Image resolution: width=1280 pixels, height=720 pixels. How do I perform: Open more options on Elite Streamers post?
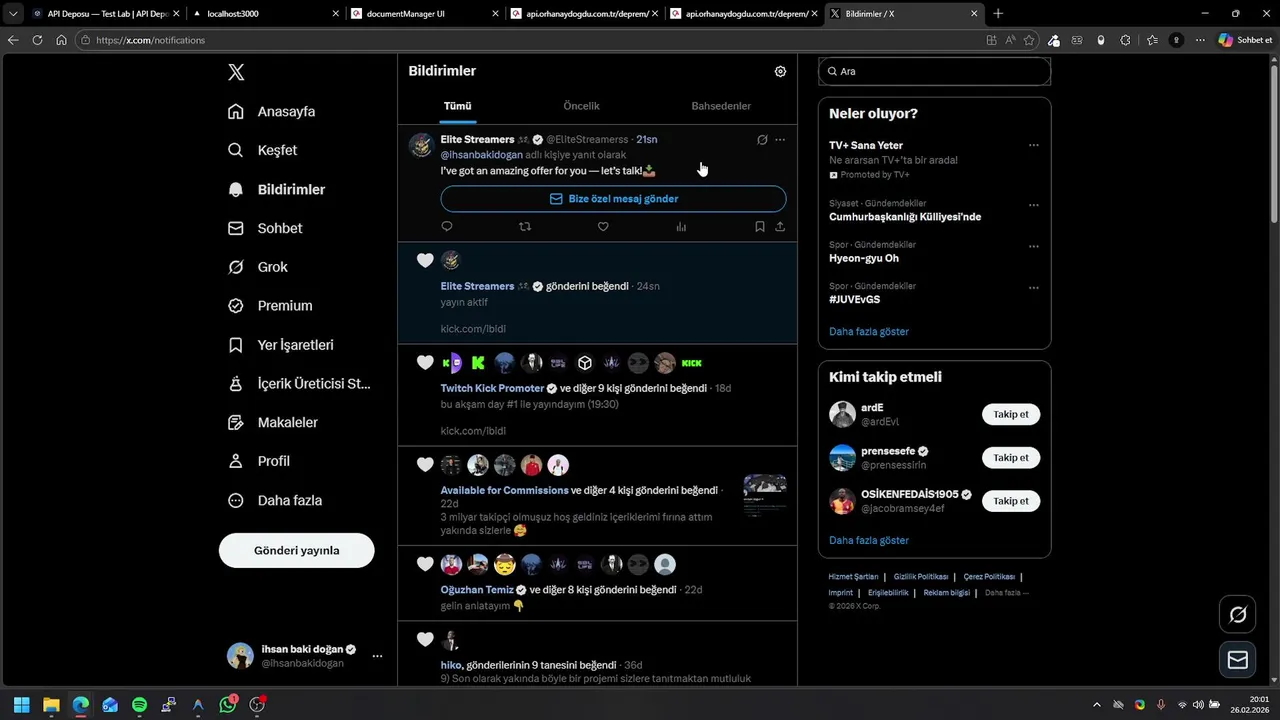pyautogui.click(x=780, y=140)
